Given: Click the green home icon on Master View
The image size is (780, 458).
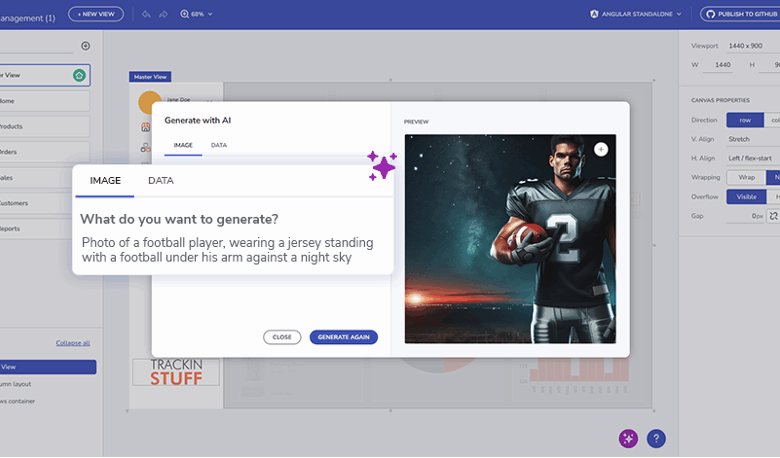Looking at the screenshot, I should [x=79, y=75].
